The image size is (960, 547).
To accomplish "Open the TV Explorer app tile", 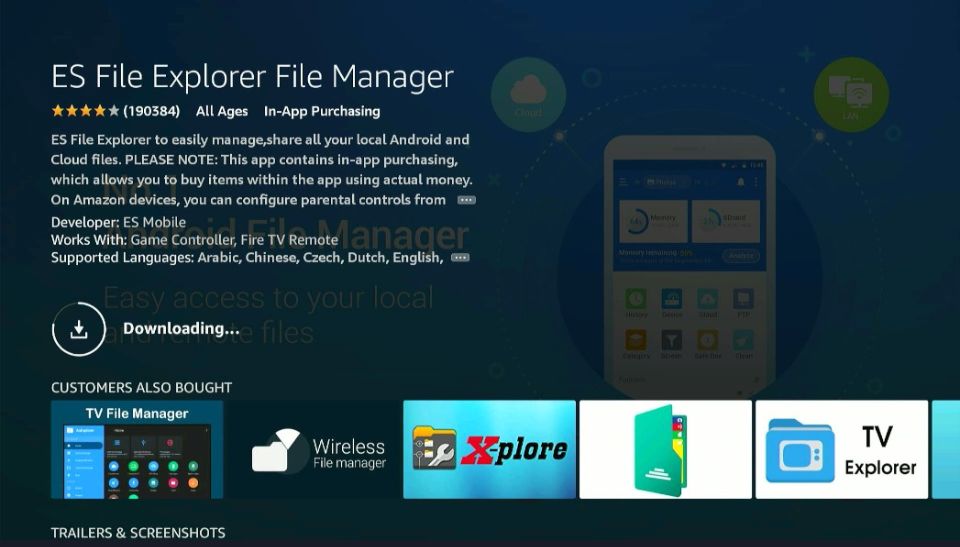I will coord(842,450).
